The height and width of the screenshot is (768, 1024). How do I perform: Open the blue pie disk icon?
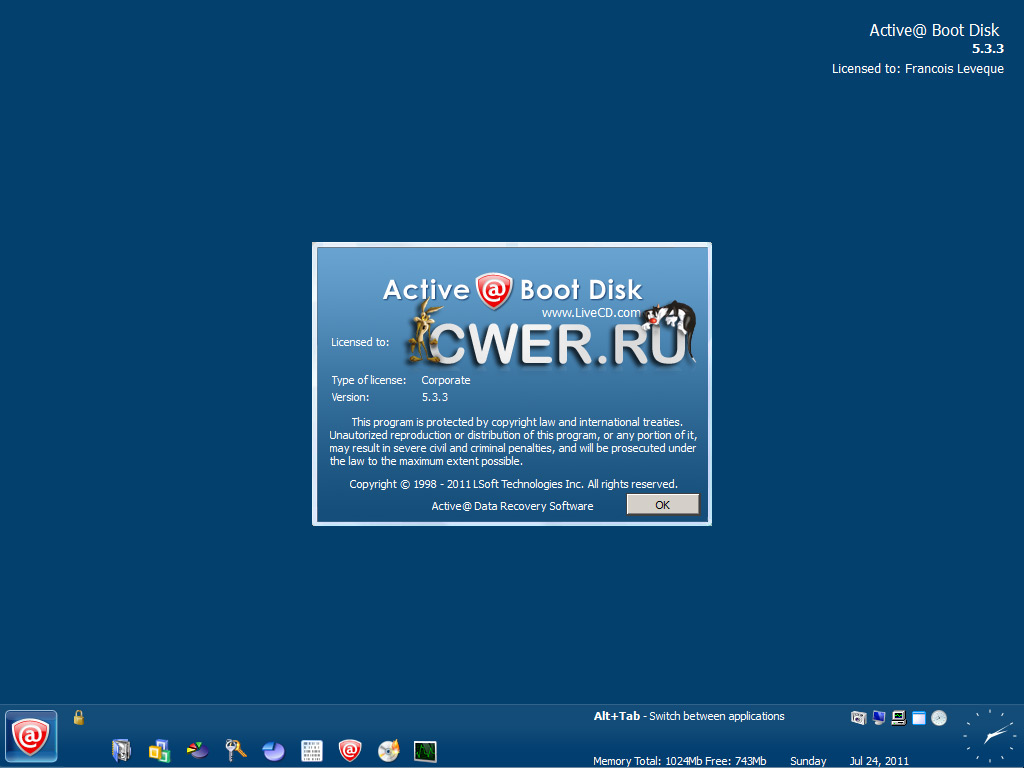(273, 750)
